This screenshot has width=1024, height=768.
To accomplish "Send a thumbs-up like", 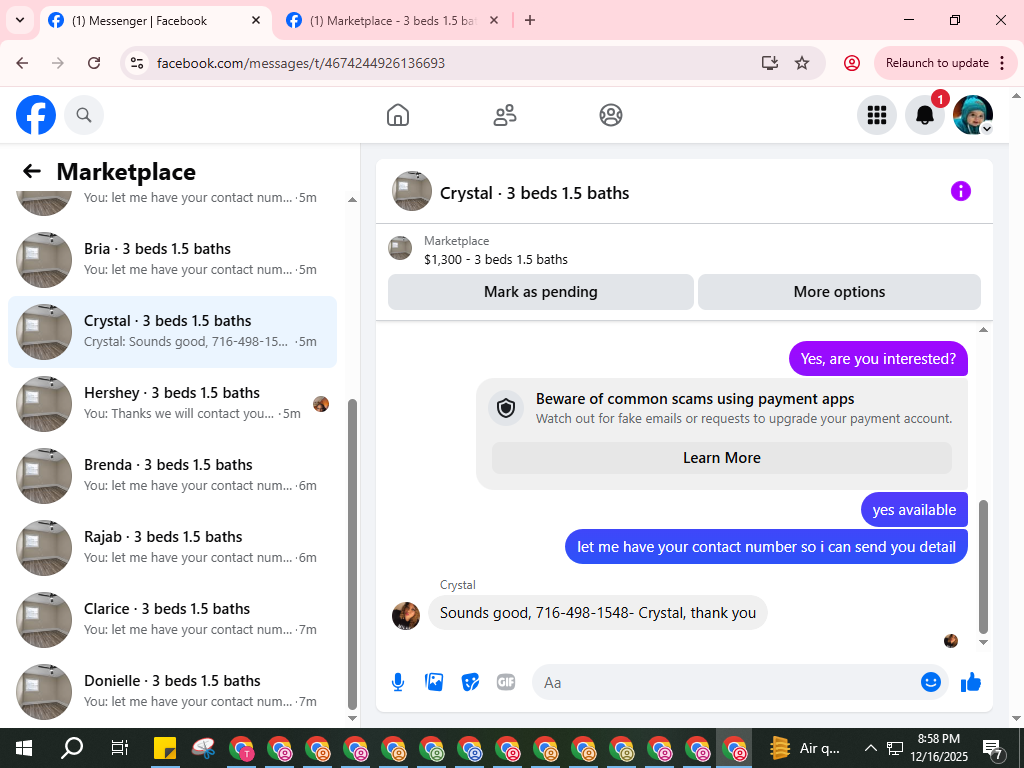I will point(971,682).
